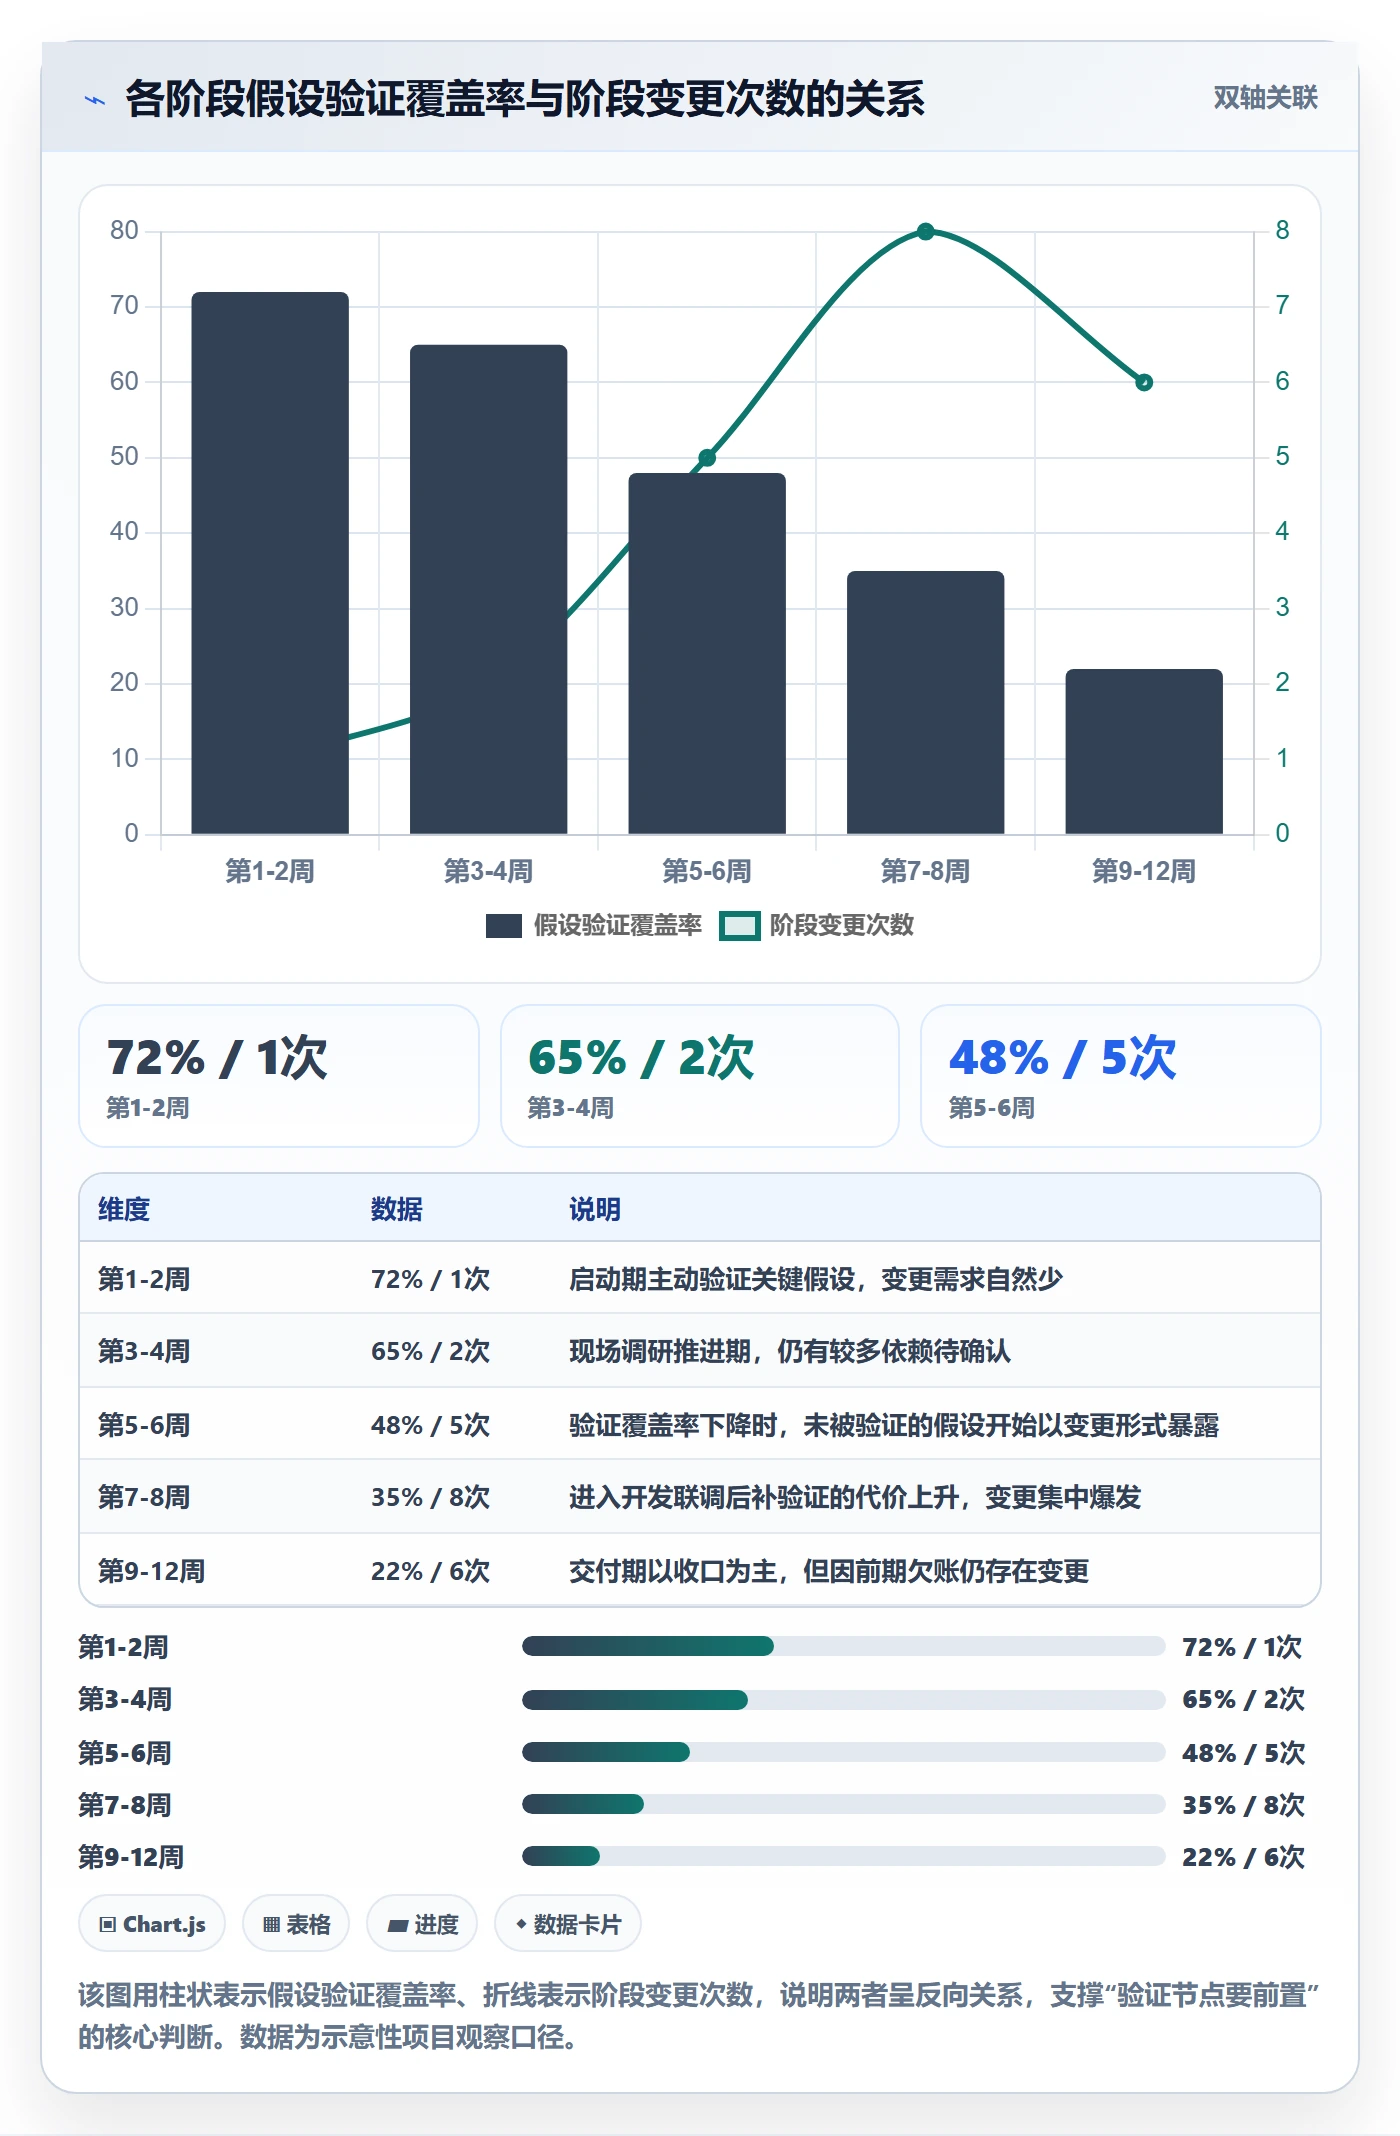The image size is (1400, 2136).
Task: Click the diamond icon in the 数据卡片 tag
Action: (x=521, y=1924)
